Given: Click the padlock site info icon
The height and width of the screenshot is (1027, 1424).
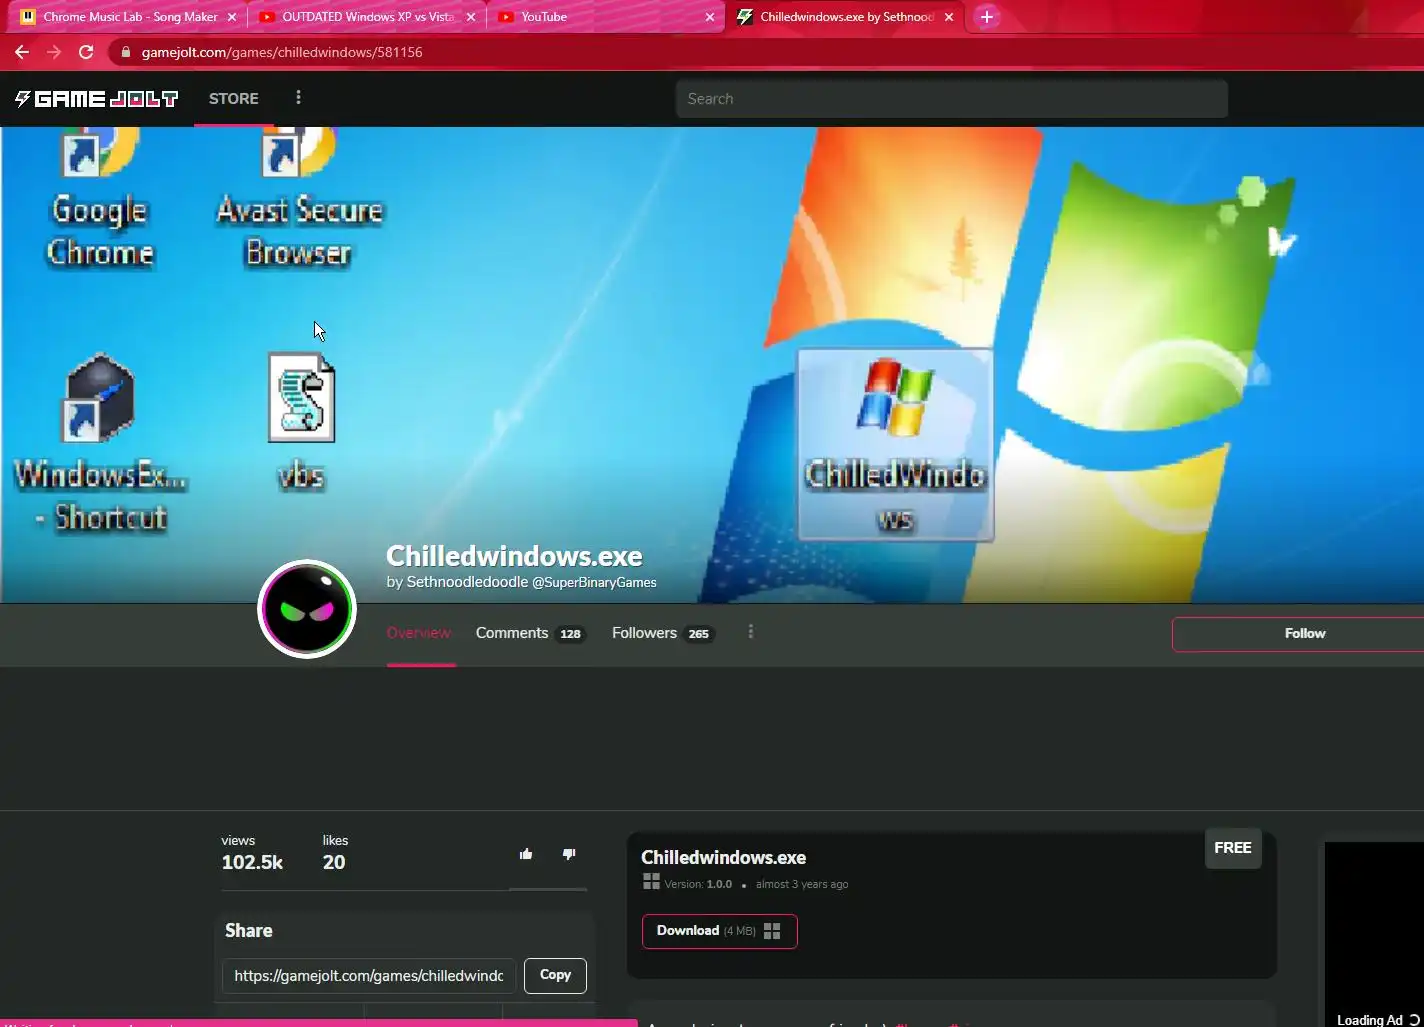Looking at the screenshot, I should pyautogui.click(x=124, y=52).
